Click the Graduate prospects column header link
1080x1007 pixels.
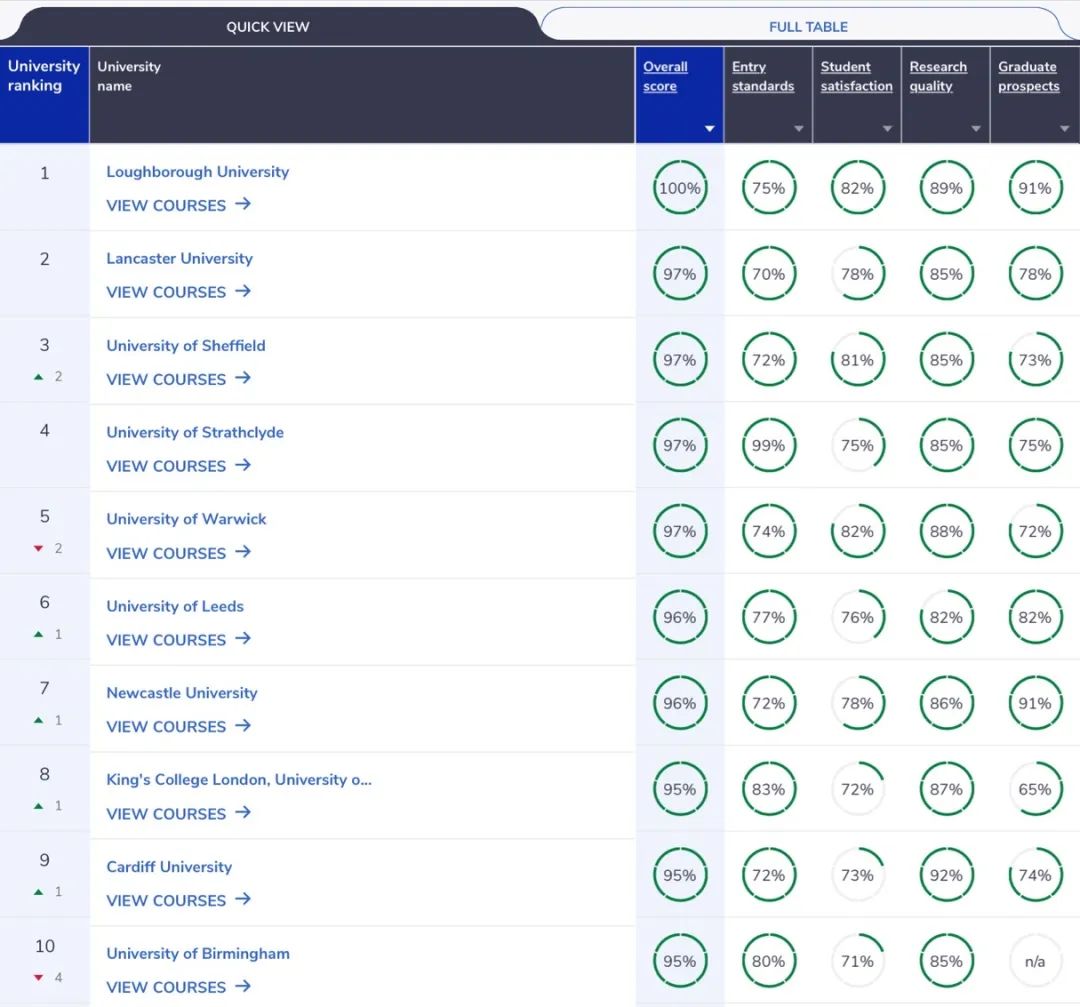1028,76
